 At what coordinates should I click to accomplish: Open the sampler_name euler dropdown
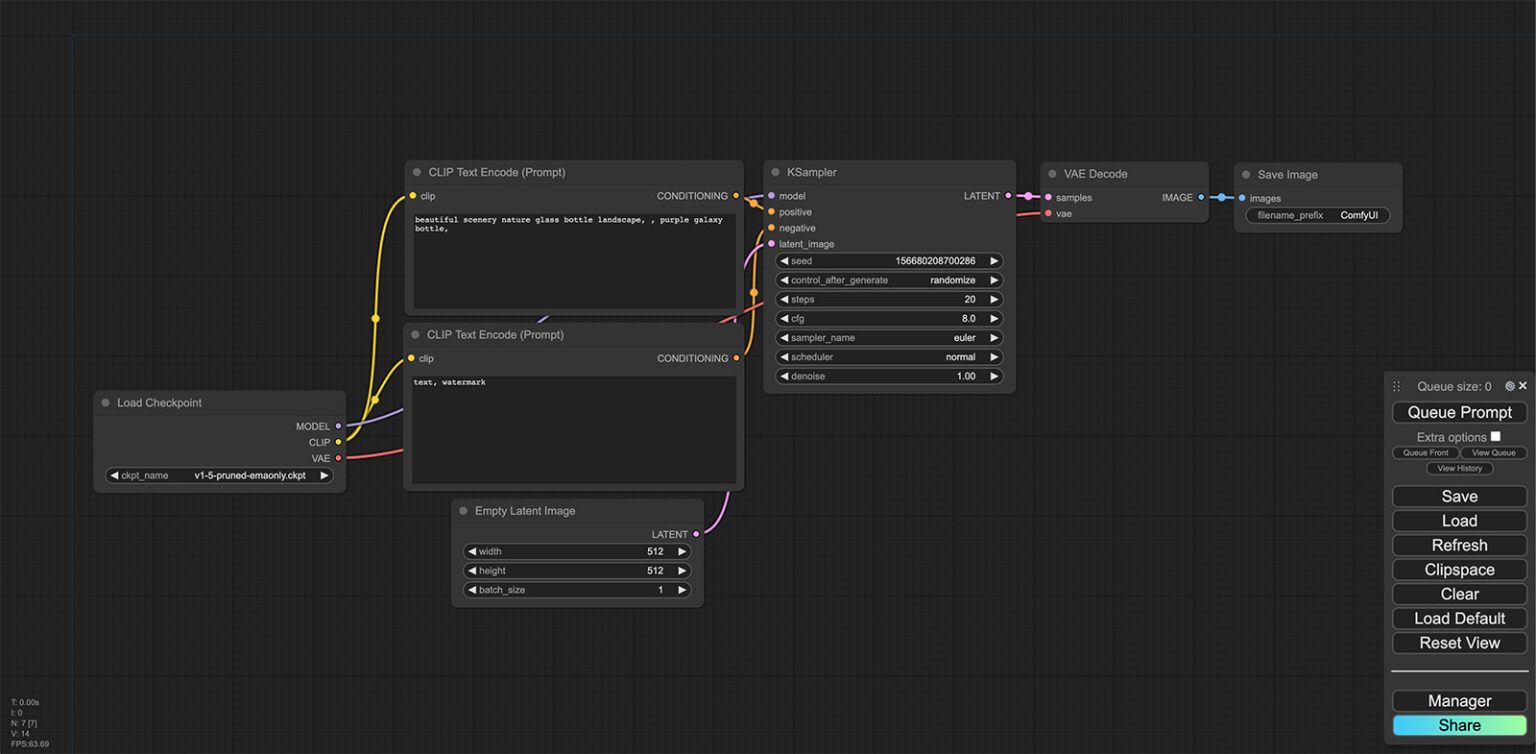point(889,338)
